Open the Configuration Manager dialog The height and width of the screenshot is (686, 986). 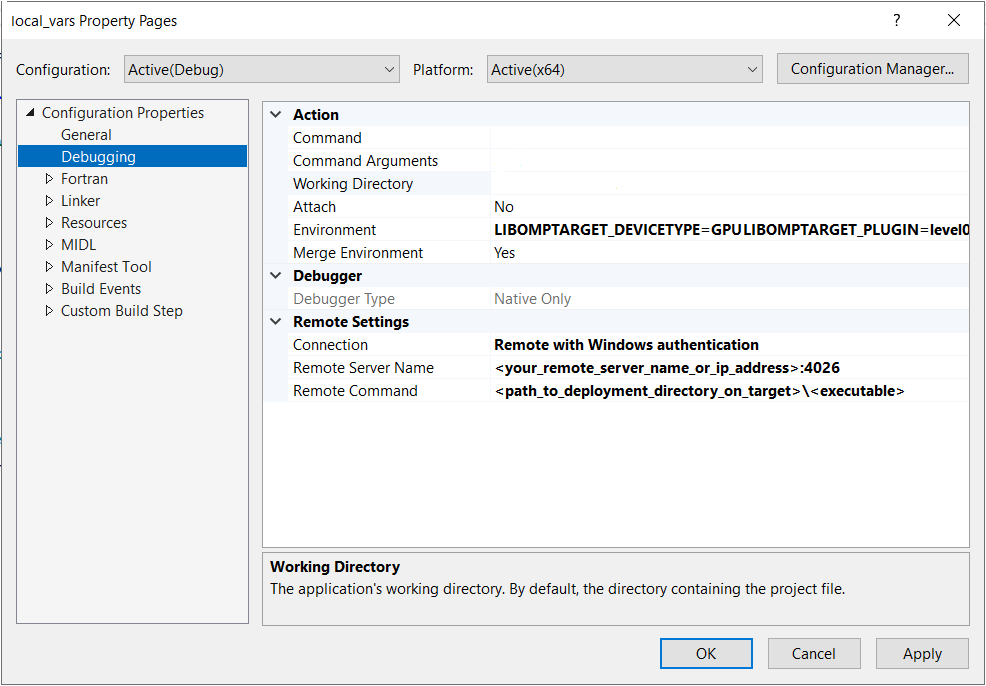(x=872, y=69)
